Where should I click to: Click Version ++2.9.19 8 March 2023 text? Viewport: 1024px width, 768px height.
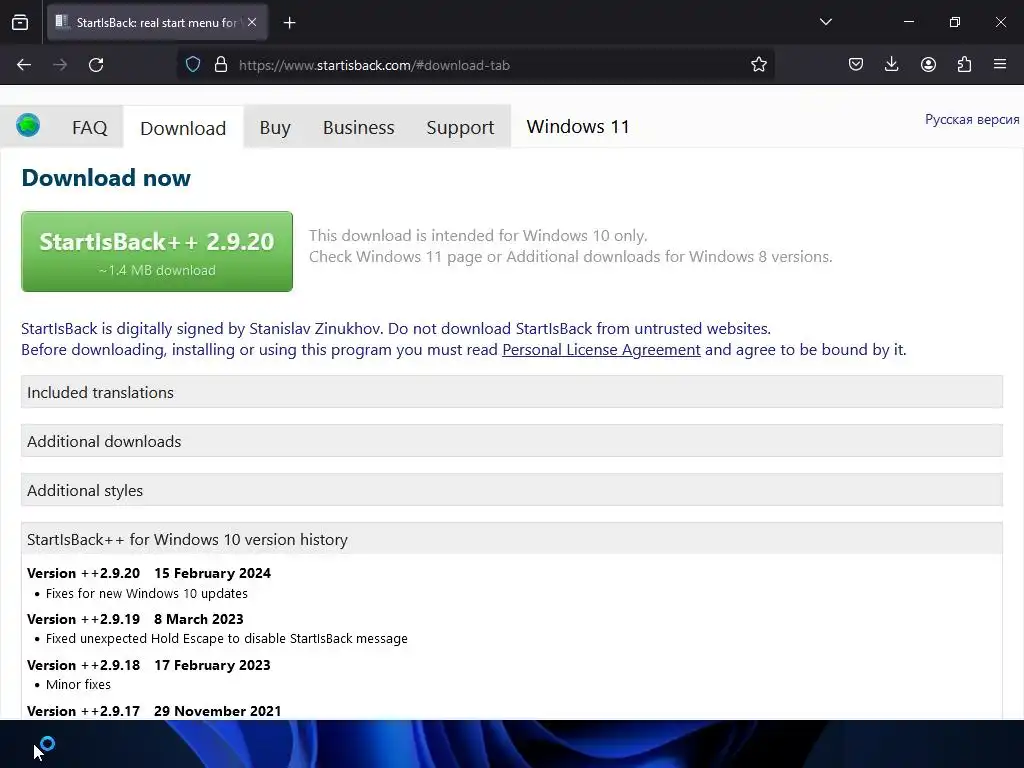point(135,619)
